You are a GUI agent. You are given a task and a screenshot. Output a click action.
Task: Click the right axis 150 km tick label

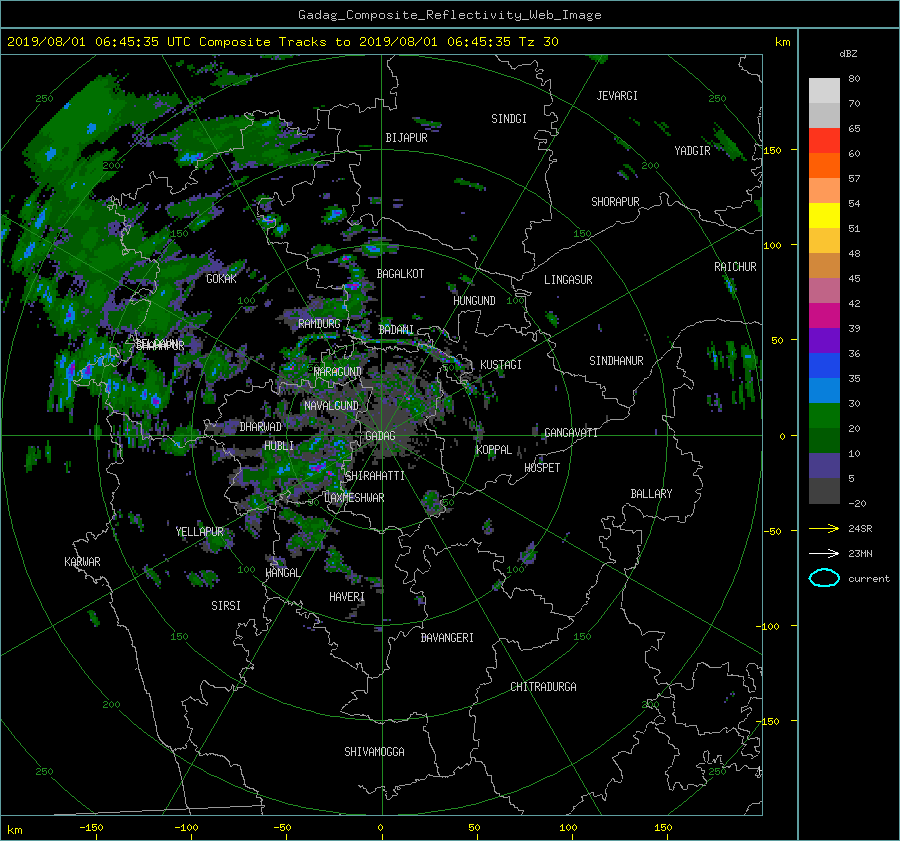click(772, 150)
